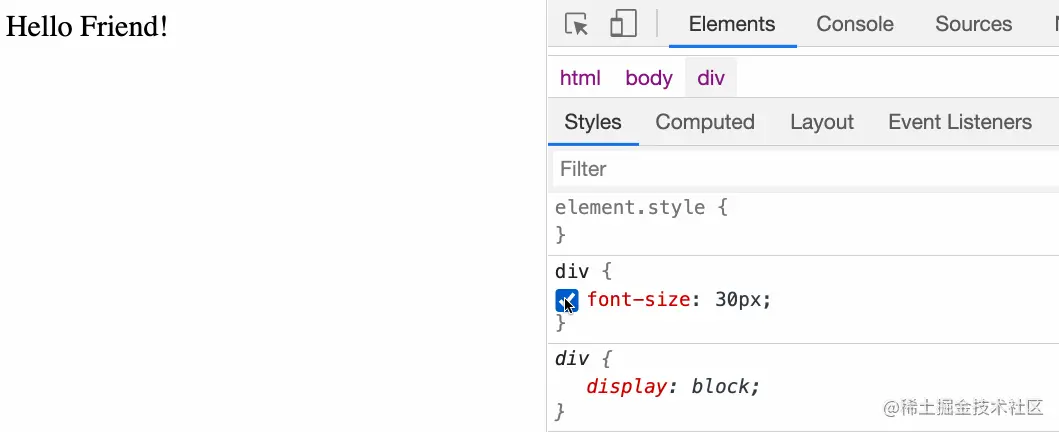Open the Elements tab

(732, 24)
